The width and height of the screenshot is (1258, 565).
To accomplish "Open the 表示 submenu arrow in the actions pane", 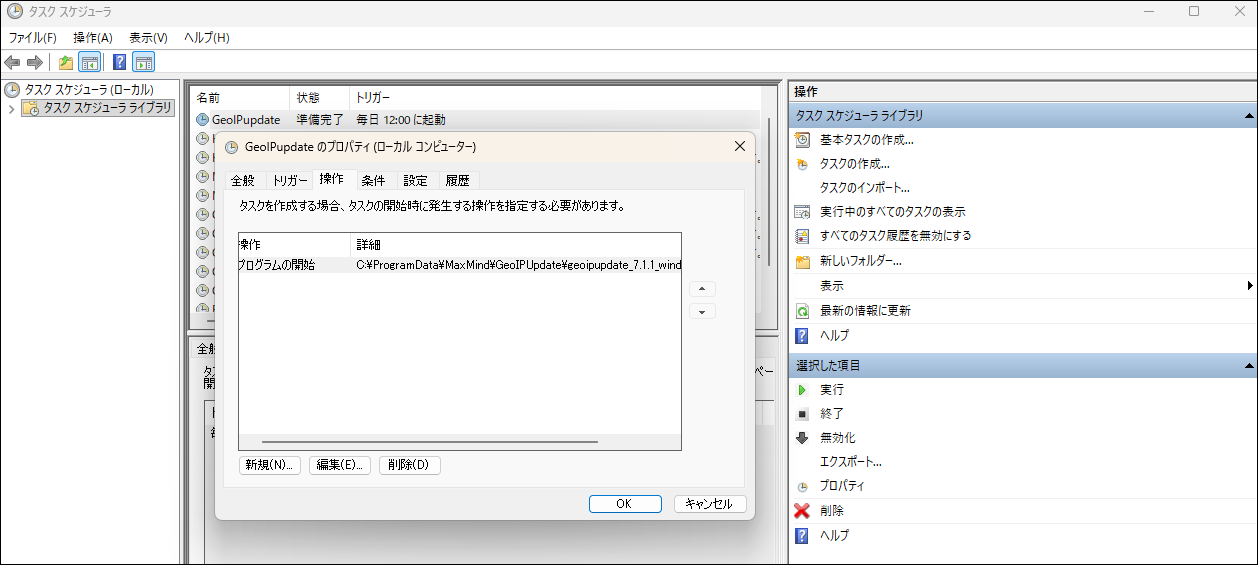I will pyautogui.click(x=1251, y=286).
